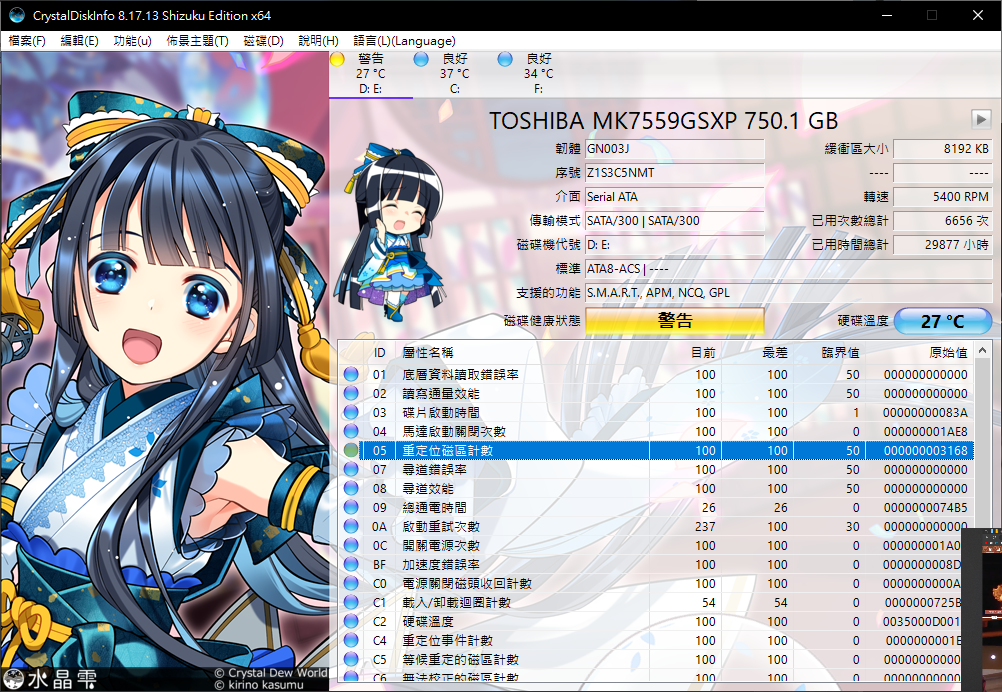Click the status orb of attribute 03
Image resolution: width=1002 pixels, height=692 pixels.
351,412
